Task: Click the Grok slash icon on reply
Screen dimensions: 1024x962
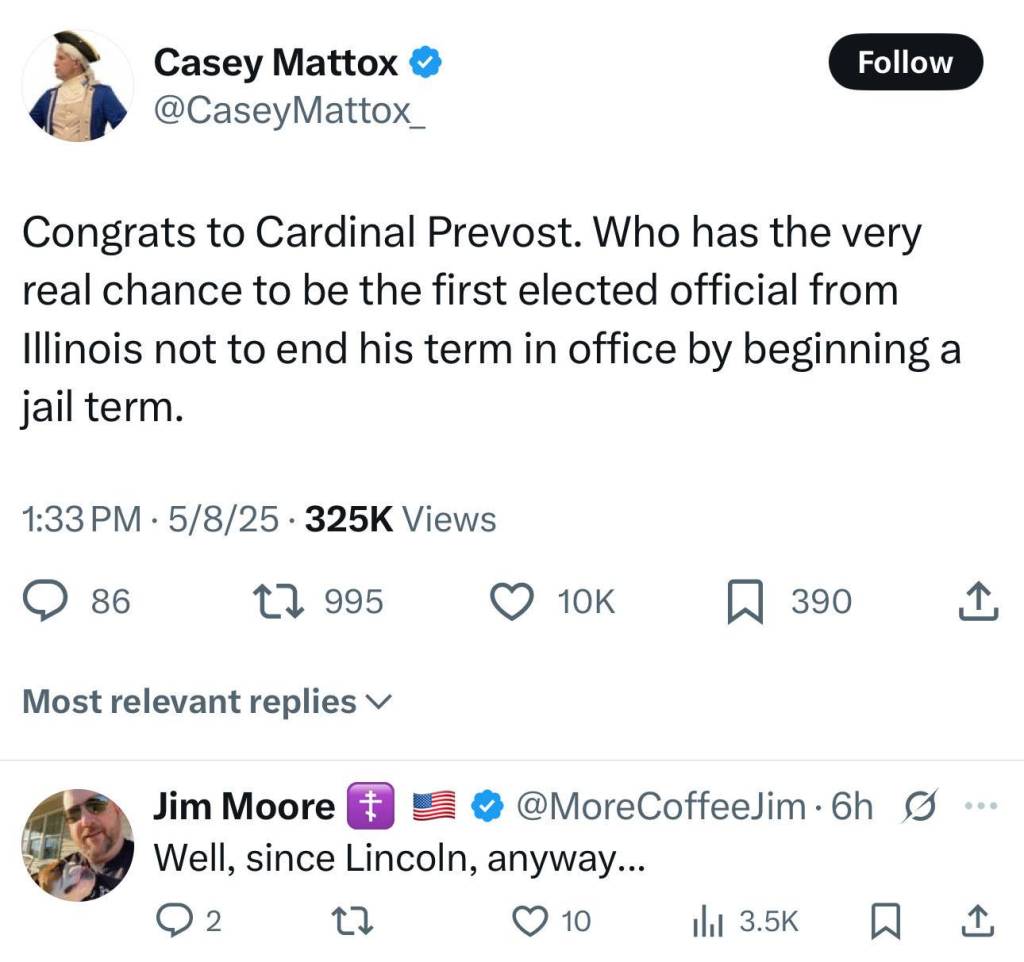Action: click(916, 806)
